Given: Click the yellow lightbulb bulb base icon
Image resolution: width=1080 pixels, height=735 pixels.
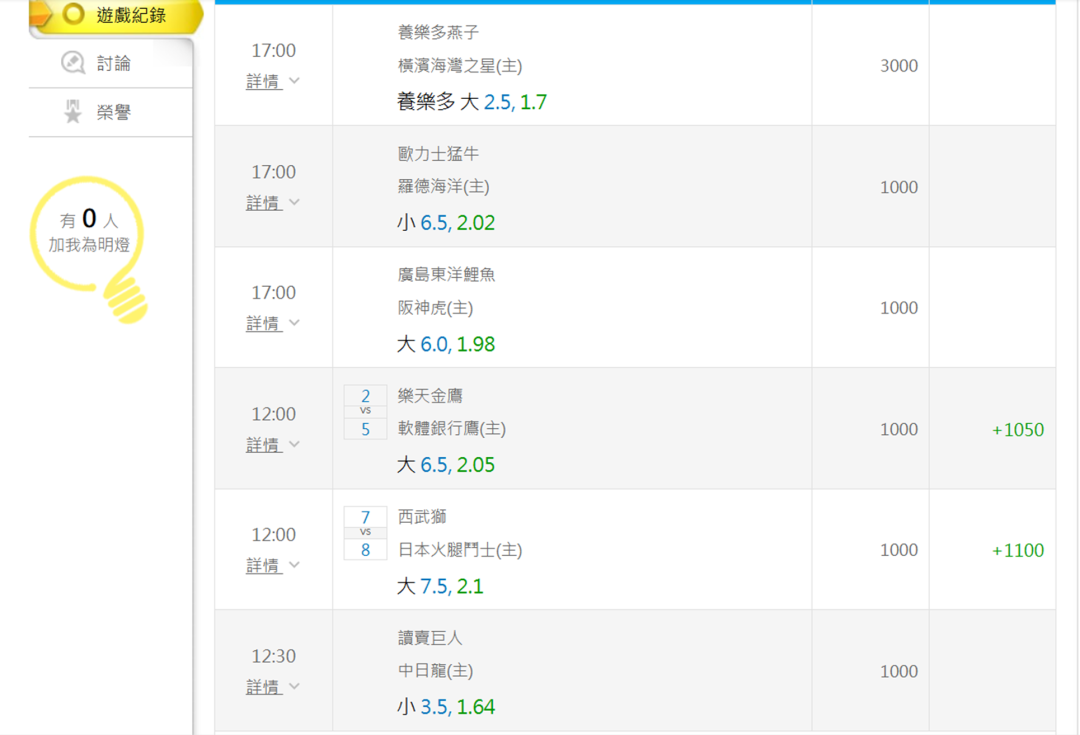Looking at the screenshot, I should 126,298.
